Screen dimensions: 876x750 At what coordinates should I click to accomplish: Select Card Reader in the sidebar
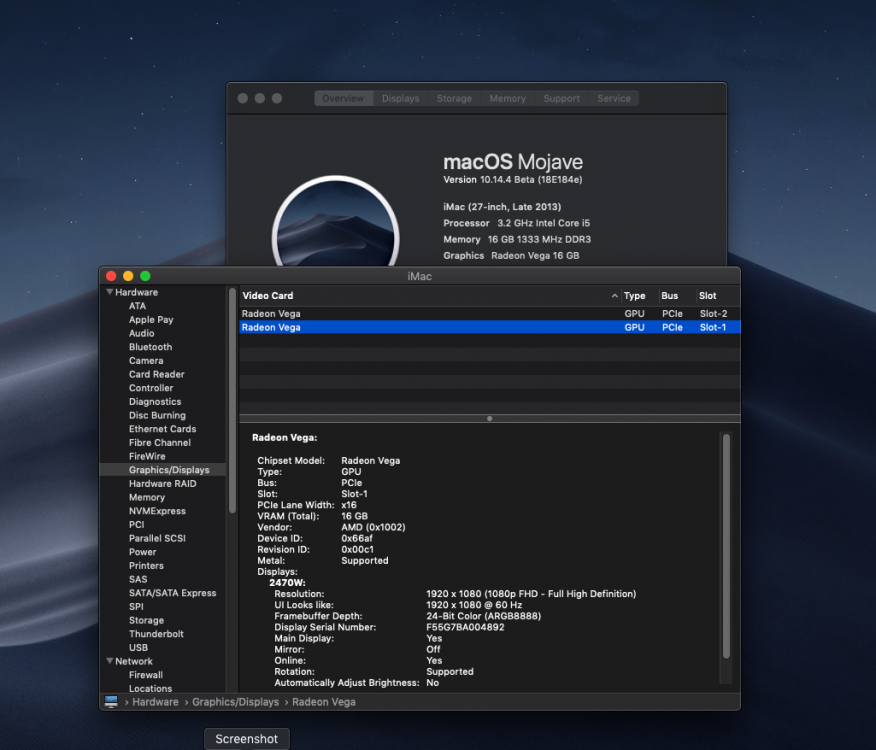[156, 374]
